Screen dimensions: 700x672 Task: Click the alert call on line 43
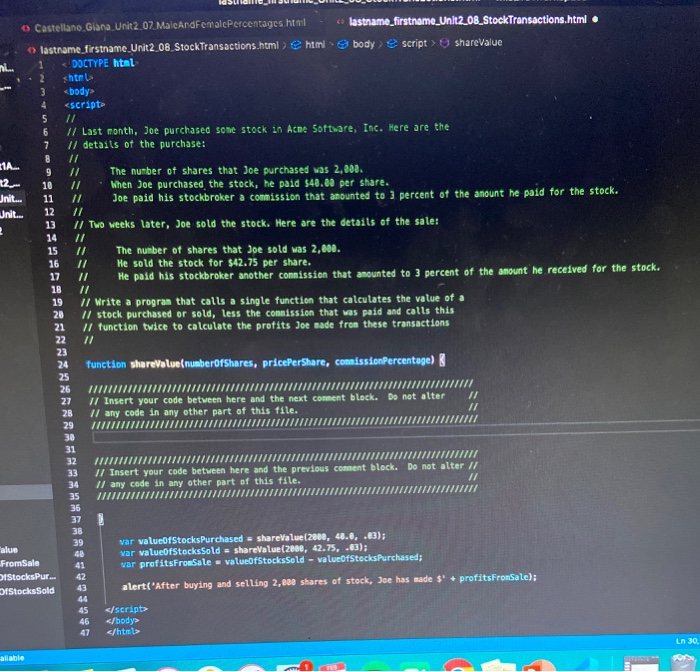point(136,586)
